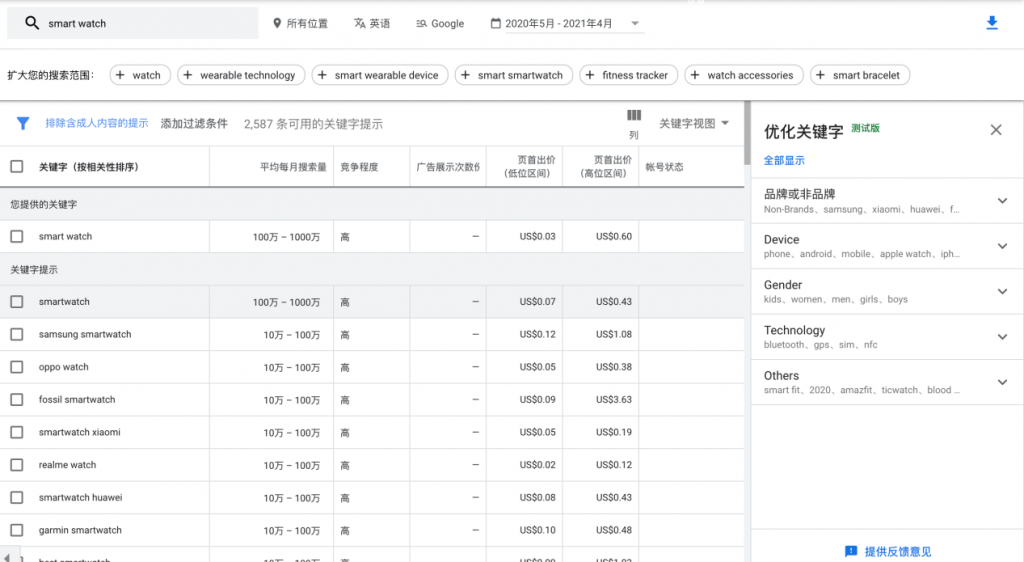This screenshot has width=1024, height=562.
Task: Add 'smart wearable device' suggestion chip
Action: [x=379, y=75]
